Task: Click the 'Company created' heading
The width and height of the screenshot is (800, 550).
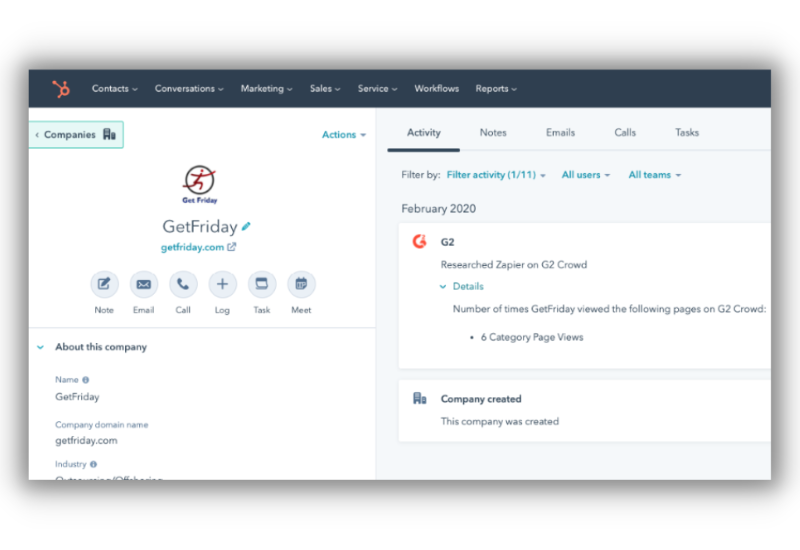Action: click(481, 399)
